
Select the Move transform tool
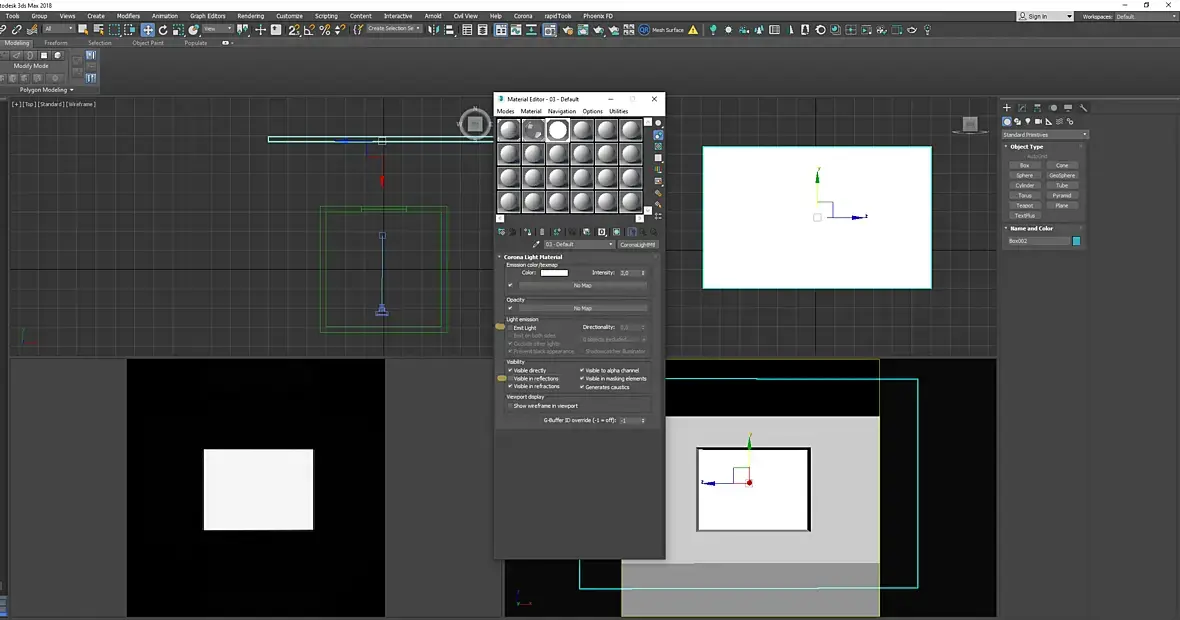click(147, 30)
